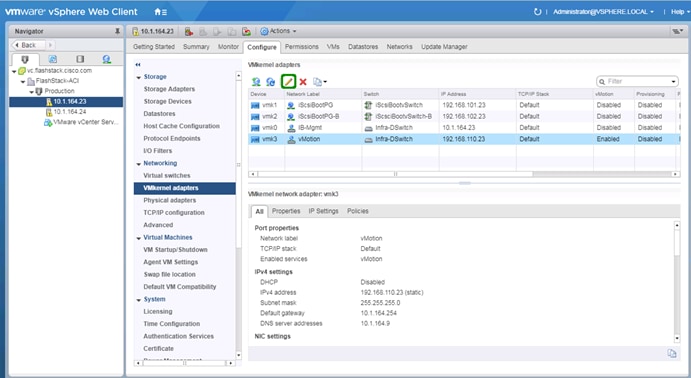Collapse the configure side menu double arrow
The image size is (691, 378).
(138, 64)
